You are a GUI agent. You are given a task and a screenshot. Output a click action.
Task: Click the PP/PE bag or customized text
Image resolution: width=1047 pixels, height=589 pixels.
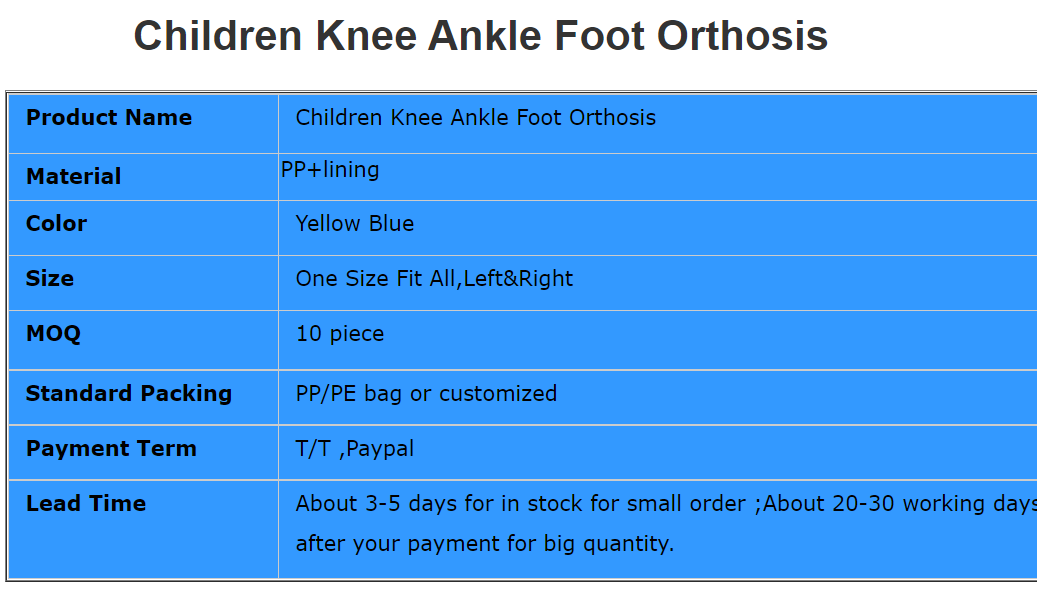[x=426, y=394]
